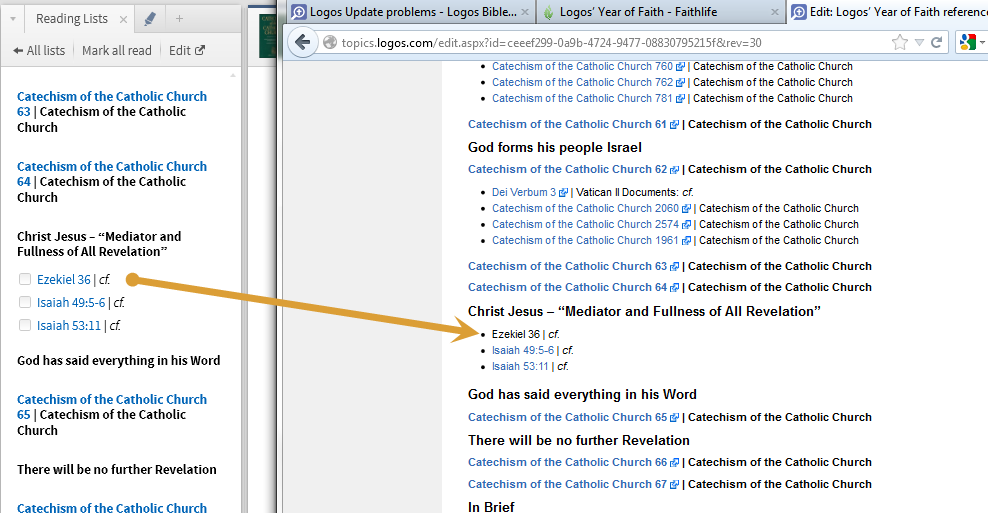Image resolution: width=988 pixels, height=513 pixels.
Task: Click 'God has said everything' heading in browser
Action: click(x=582, y=395)
